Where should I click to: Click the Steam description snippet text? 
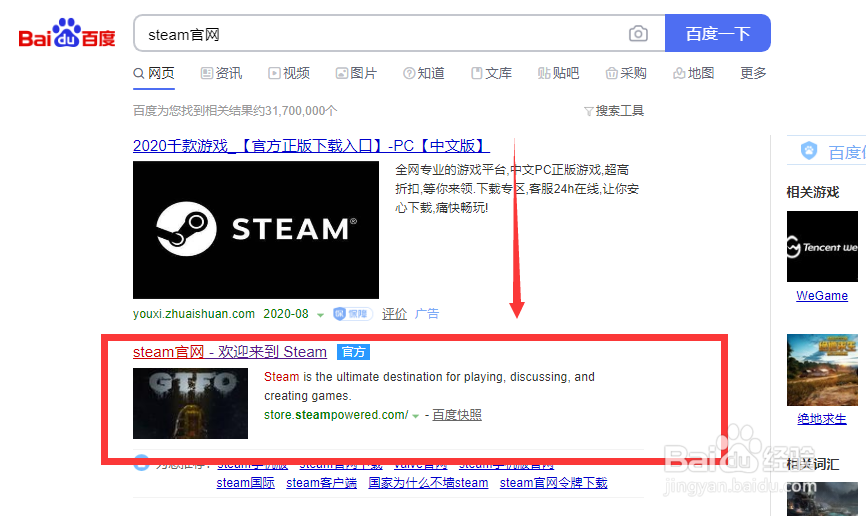pos(429,386)
